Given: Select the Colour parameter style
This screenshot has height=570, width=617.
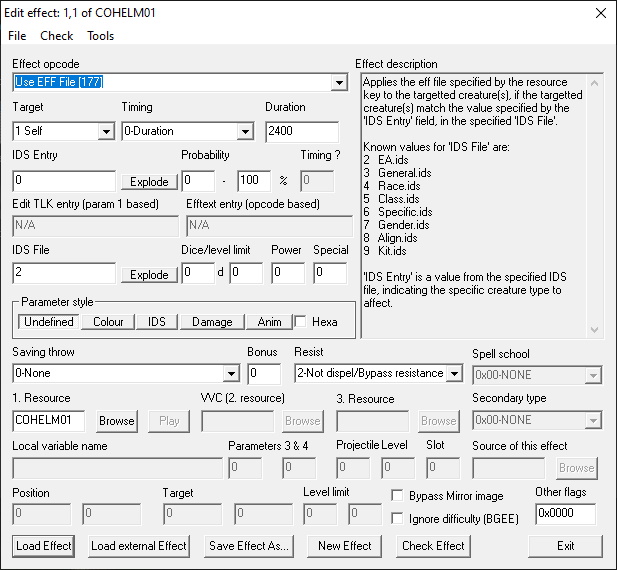Looking at the screenshot, I should coord(108,322).
